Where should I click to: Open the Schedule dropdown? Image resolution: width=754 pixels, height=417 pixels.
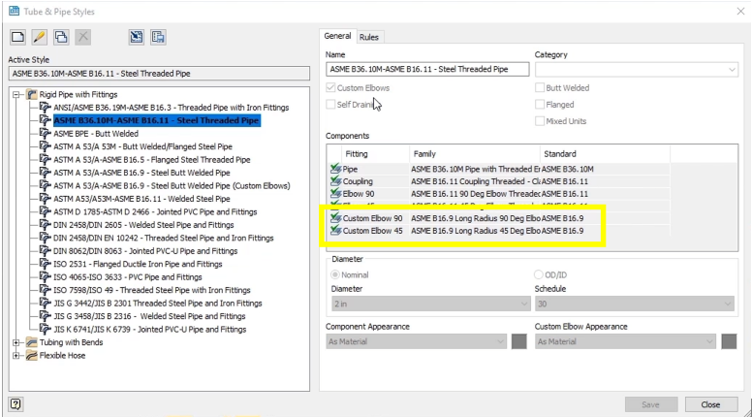(x=634, y=304)
